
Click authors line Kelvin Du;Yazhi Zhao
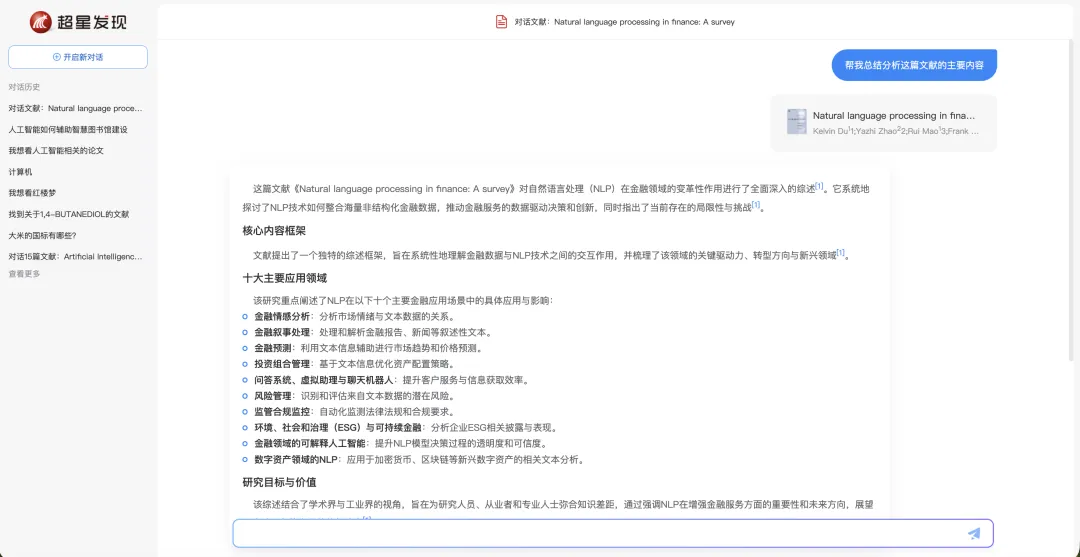(x=895, y=130)
